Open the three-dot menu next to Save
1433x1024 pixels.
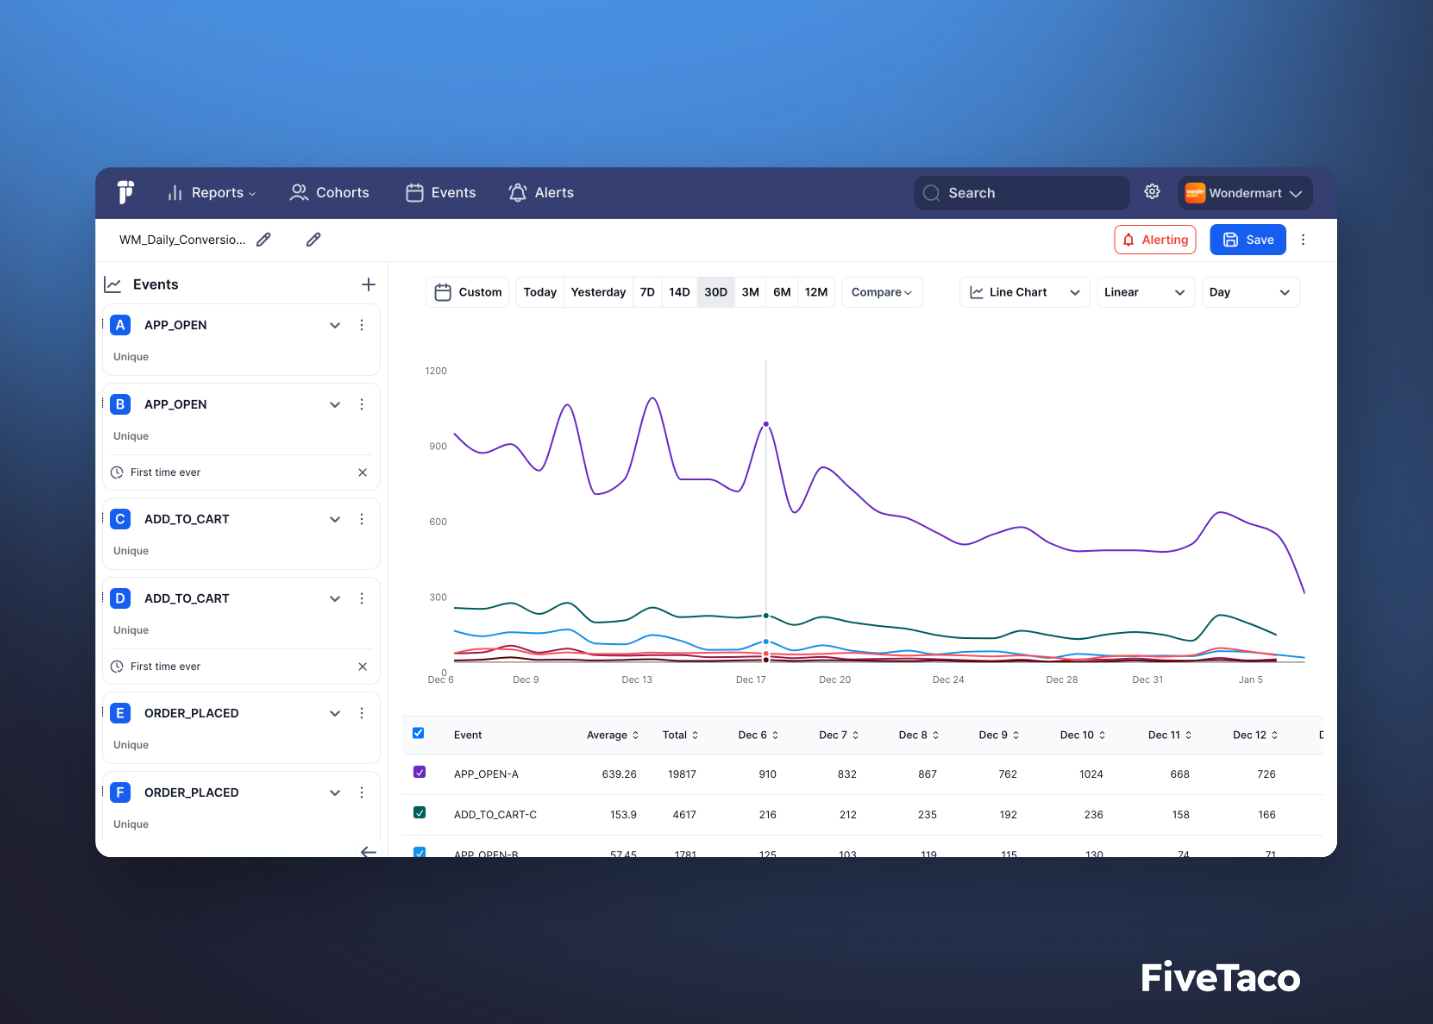1303,240
